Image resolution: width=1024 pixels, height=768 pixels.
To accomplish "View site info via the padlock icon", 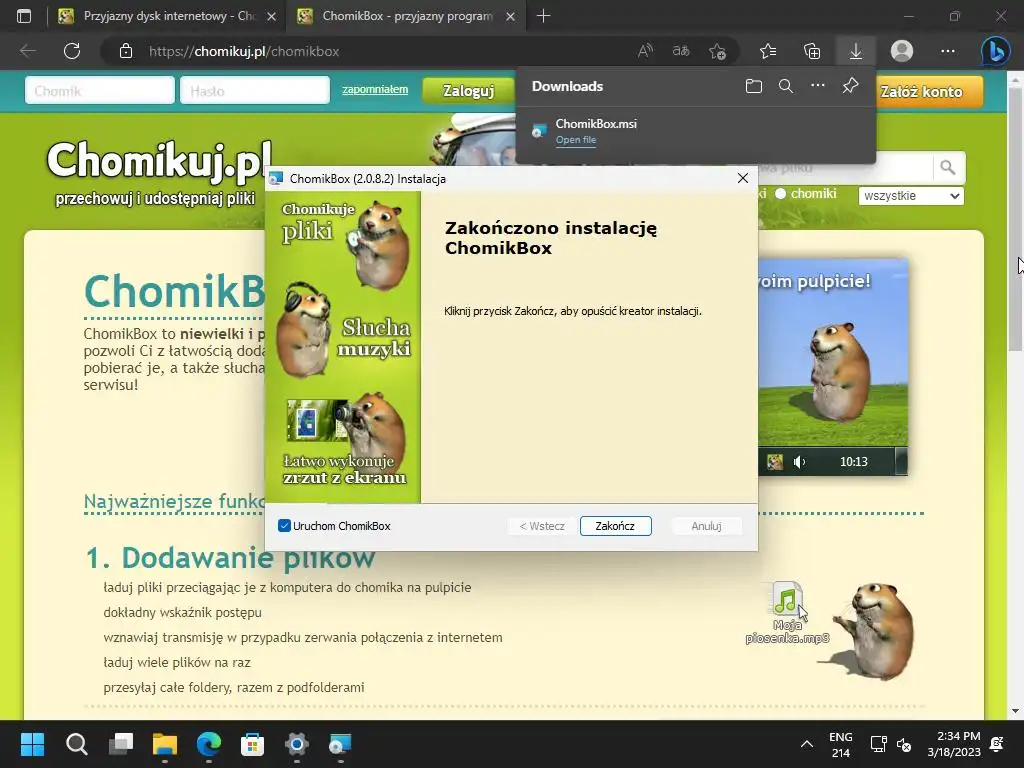I will pos(126,51).
